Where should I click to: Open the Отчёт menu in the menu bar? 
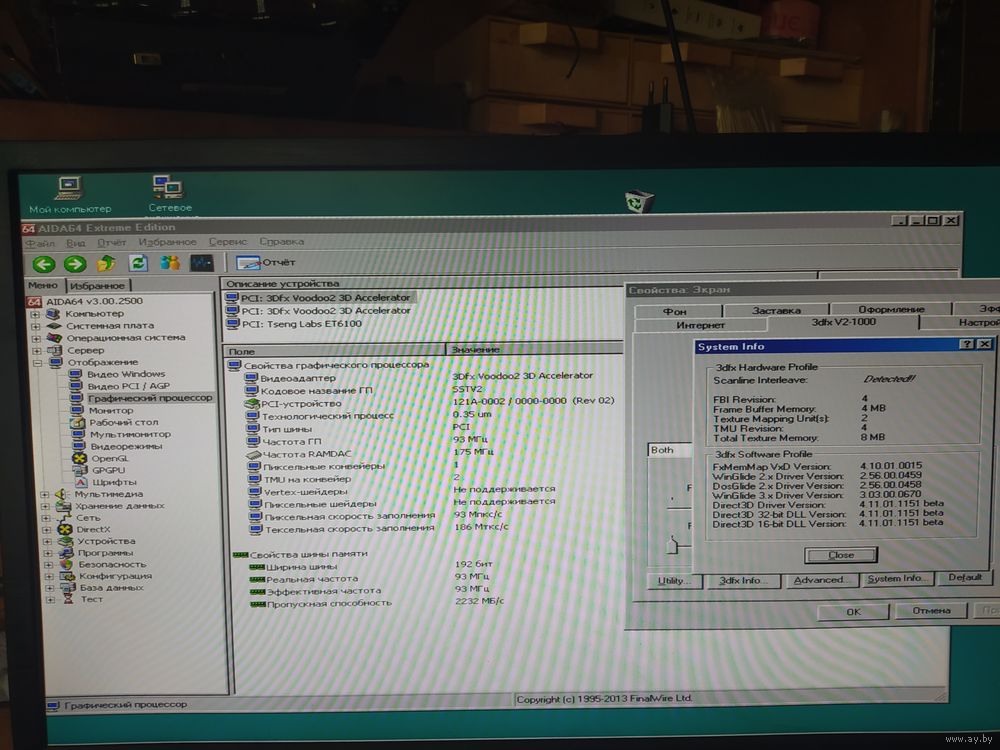[x=112, y=243]
